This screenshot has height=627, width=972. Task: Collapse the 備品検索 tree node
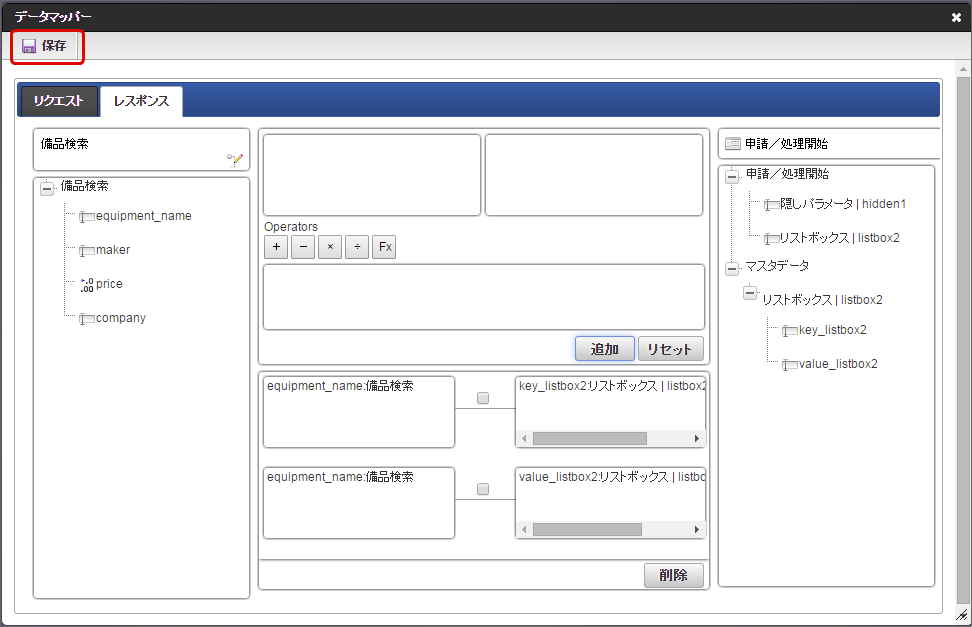47,188
